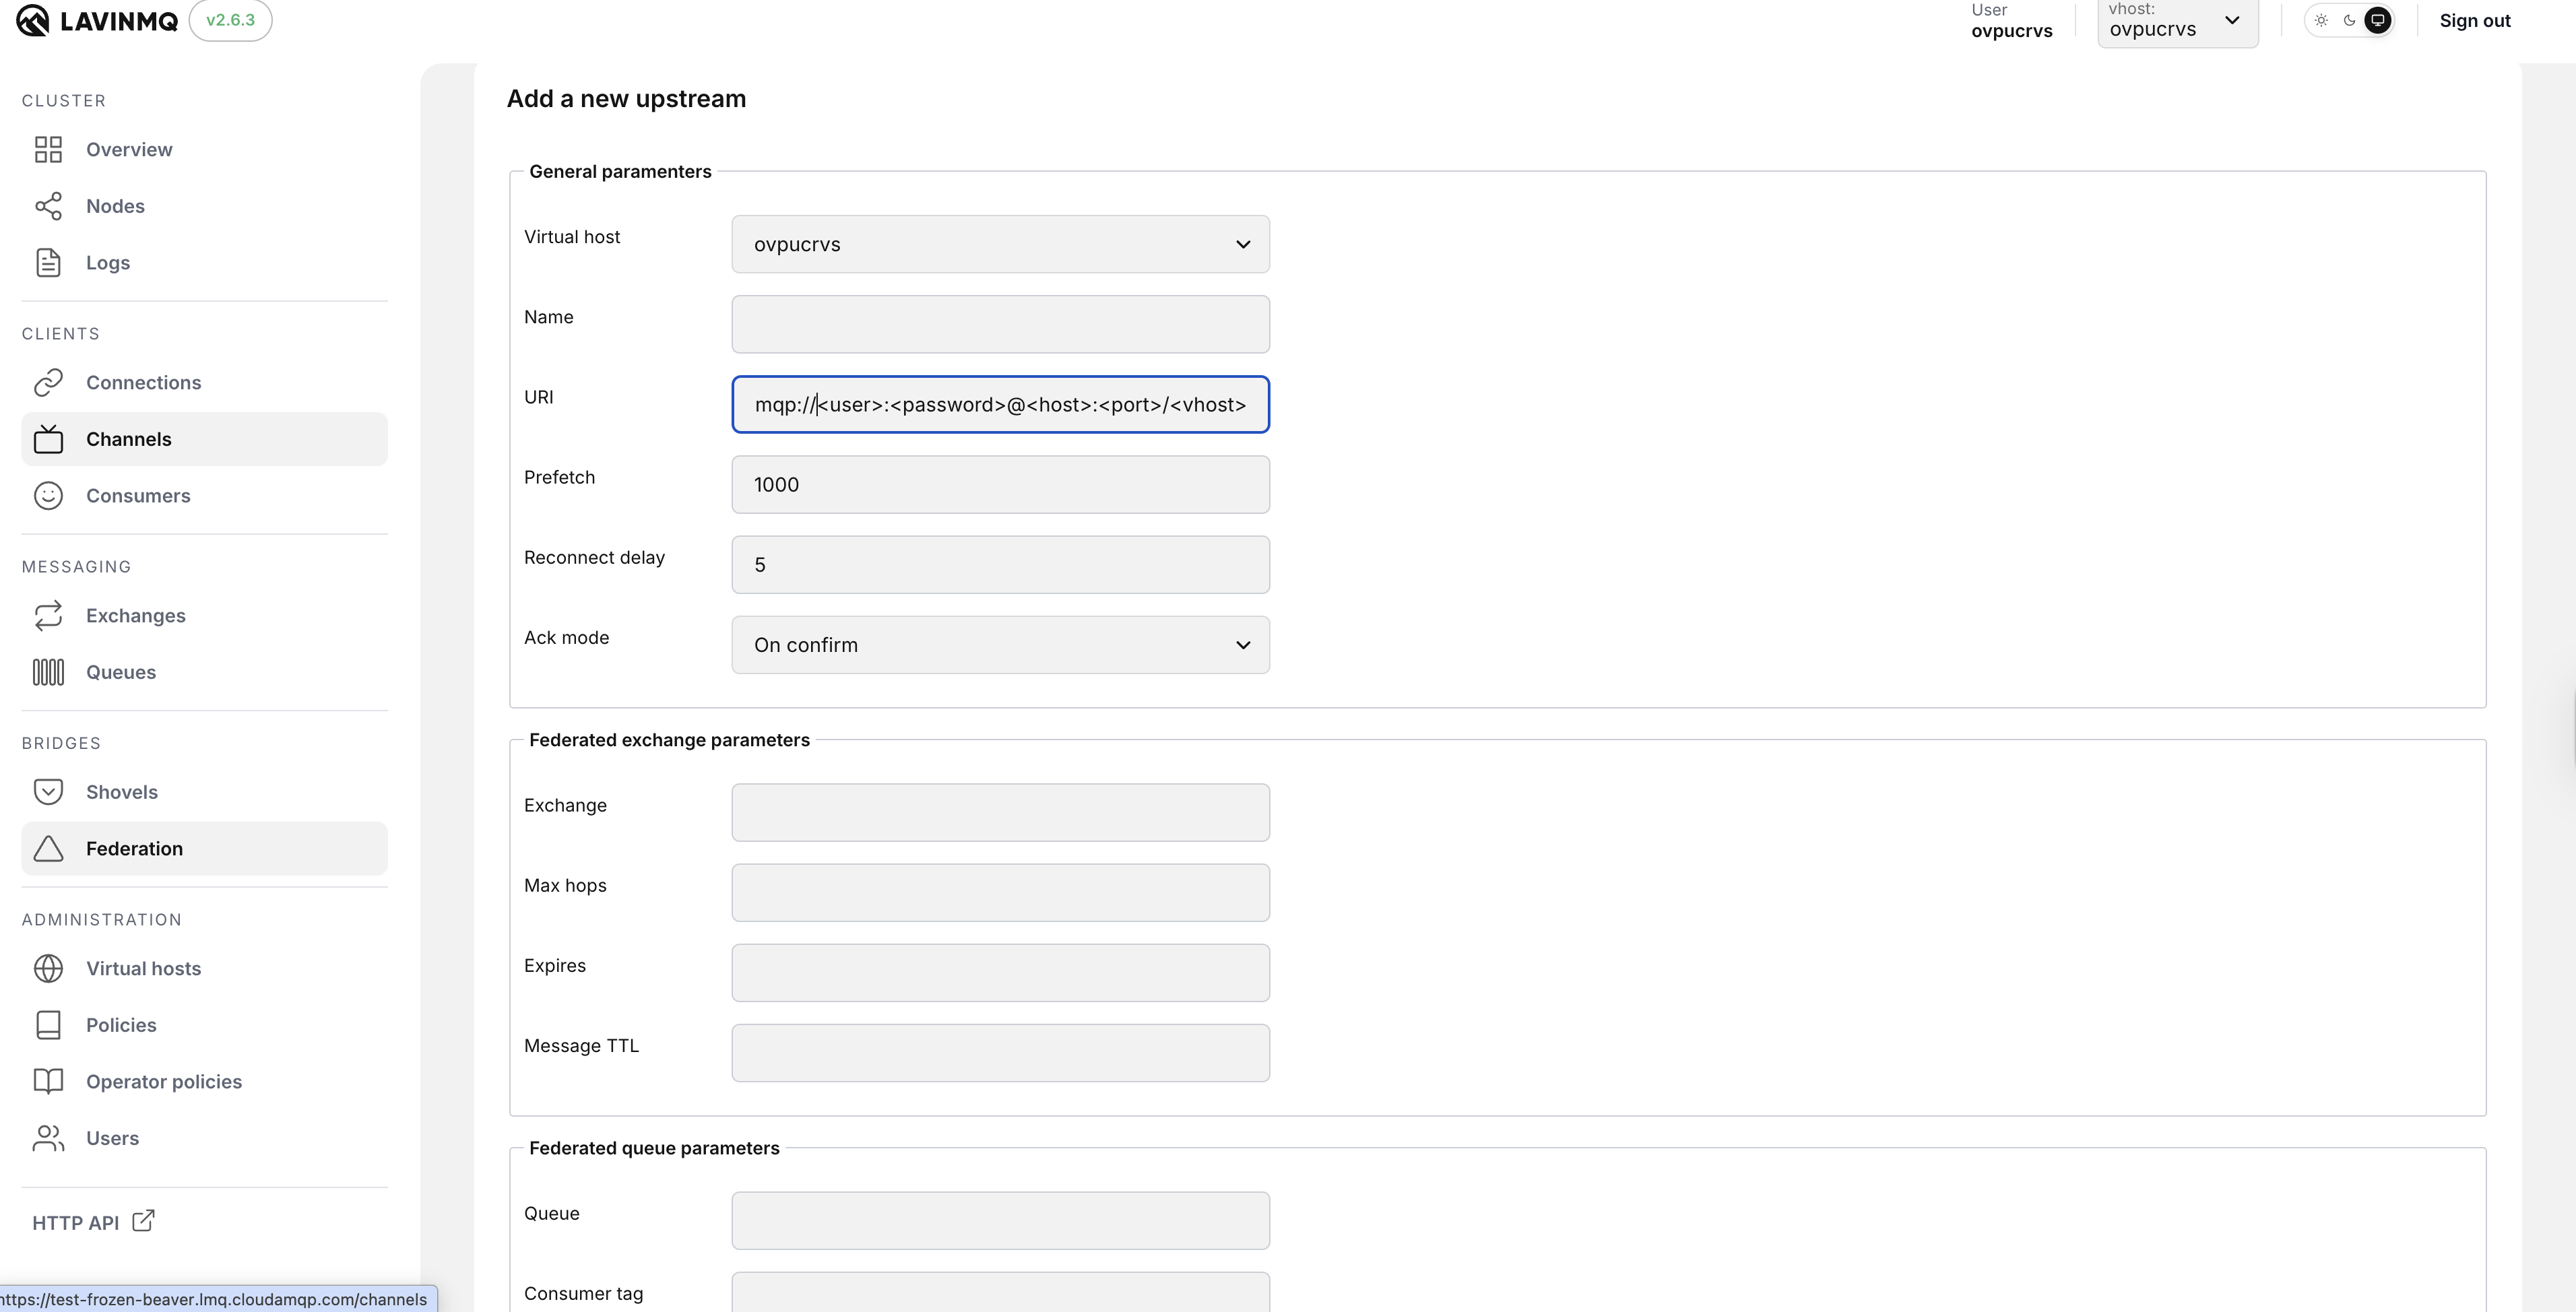Click the Nodes share icon

(48, 206)
